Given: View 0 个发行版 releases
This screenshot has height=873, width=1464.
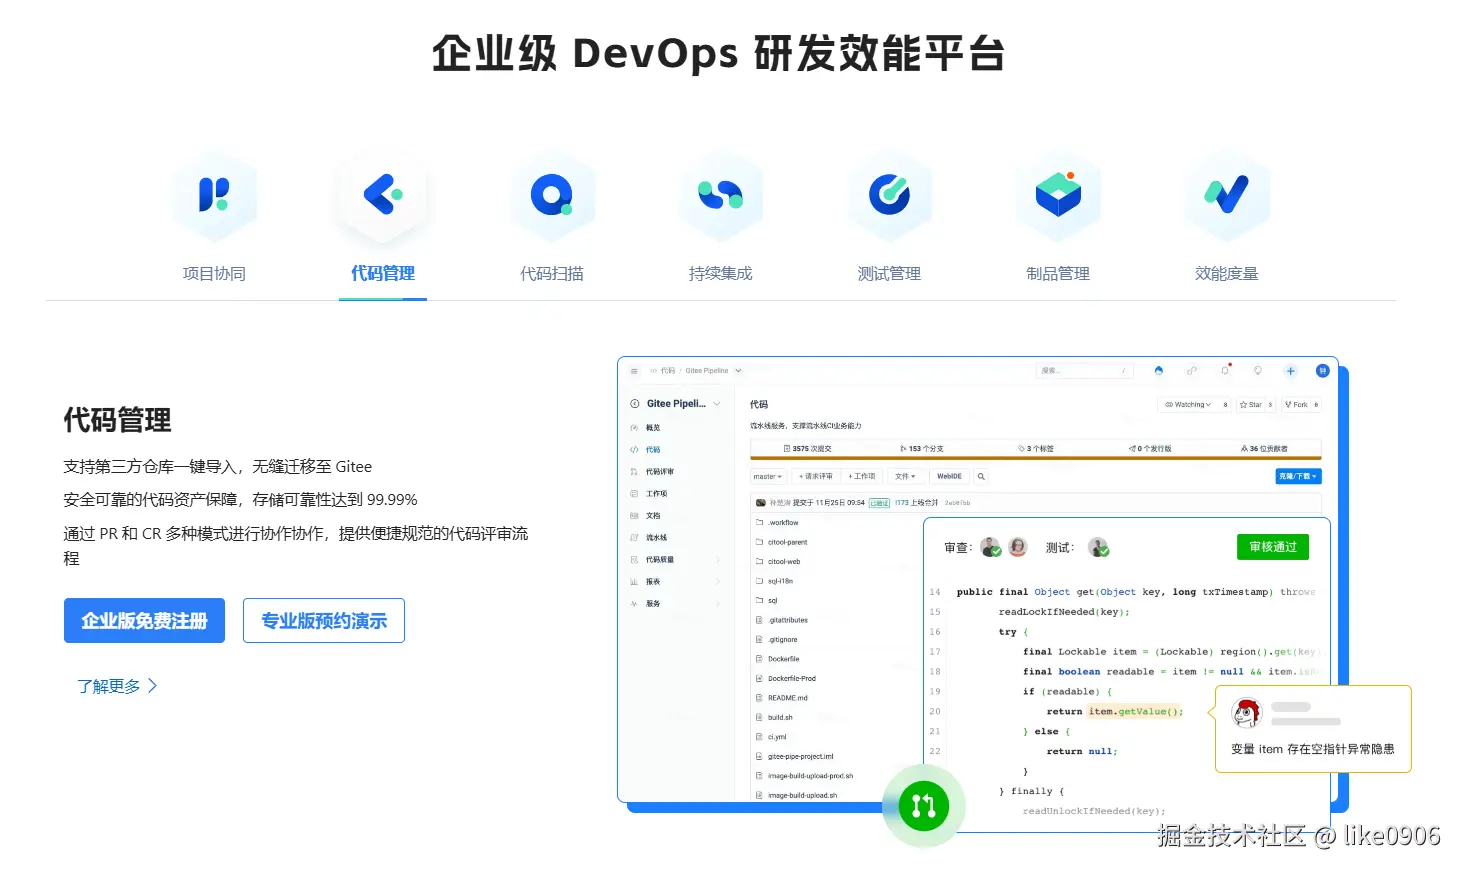Looking at the screenshot, I should [x=1150, y=449].
